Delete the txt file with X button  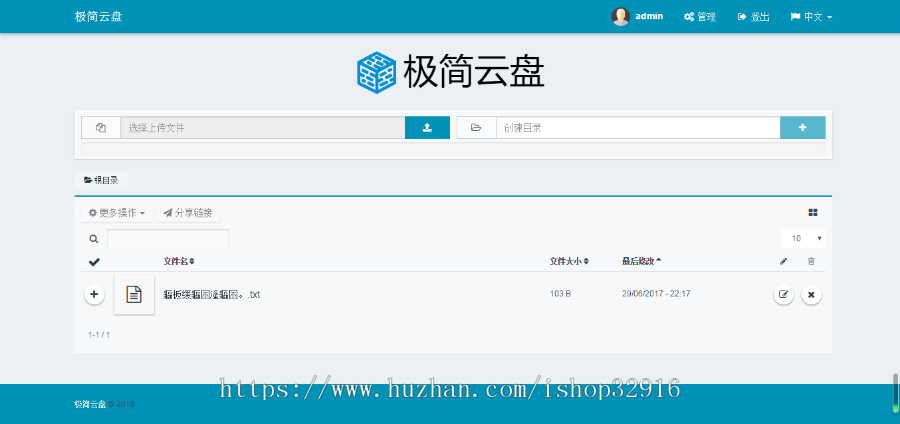[811, 295]
